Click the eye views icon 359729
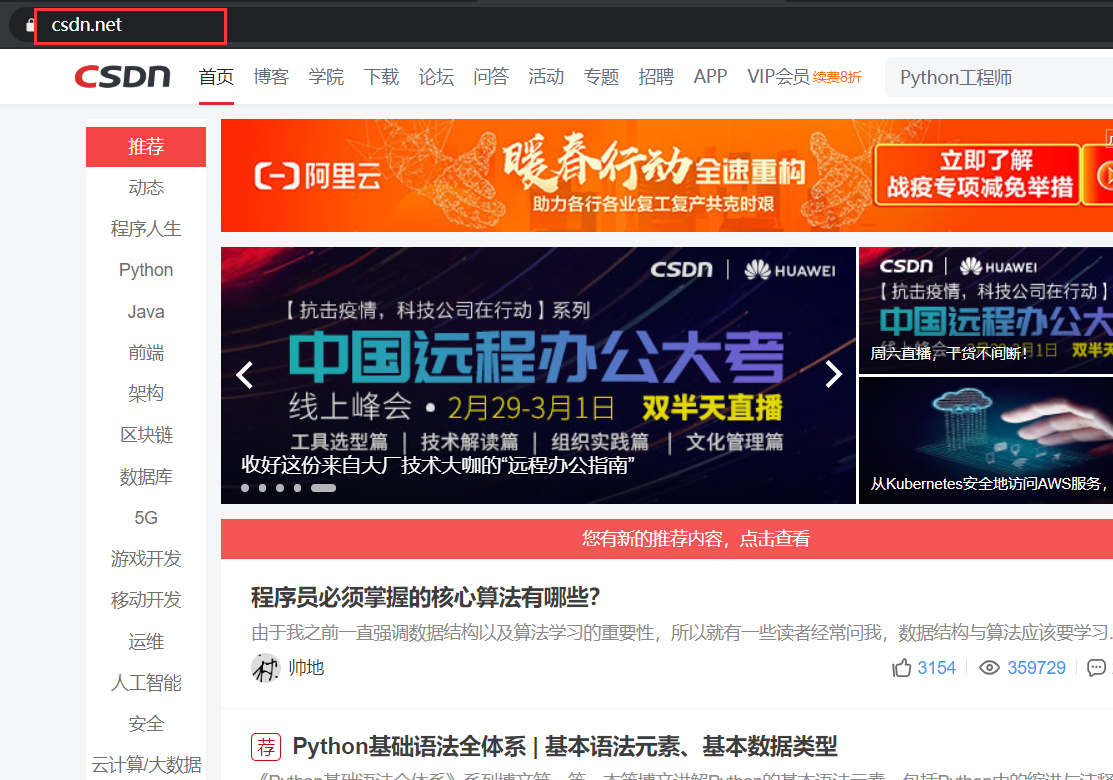 pyautogui.click(x=989, y=668)
